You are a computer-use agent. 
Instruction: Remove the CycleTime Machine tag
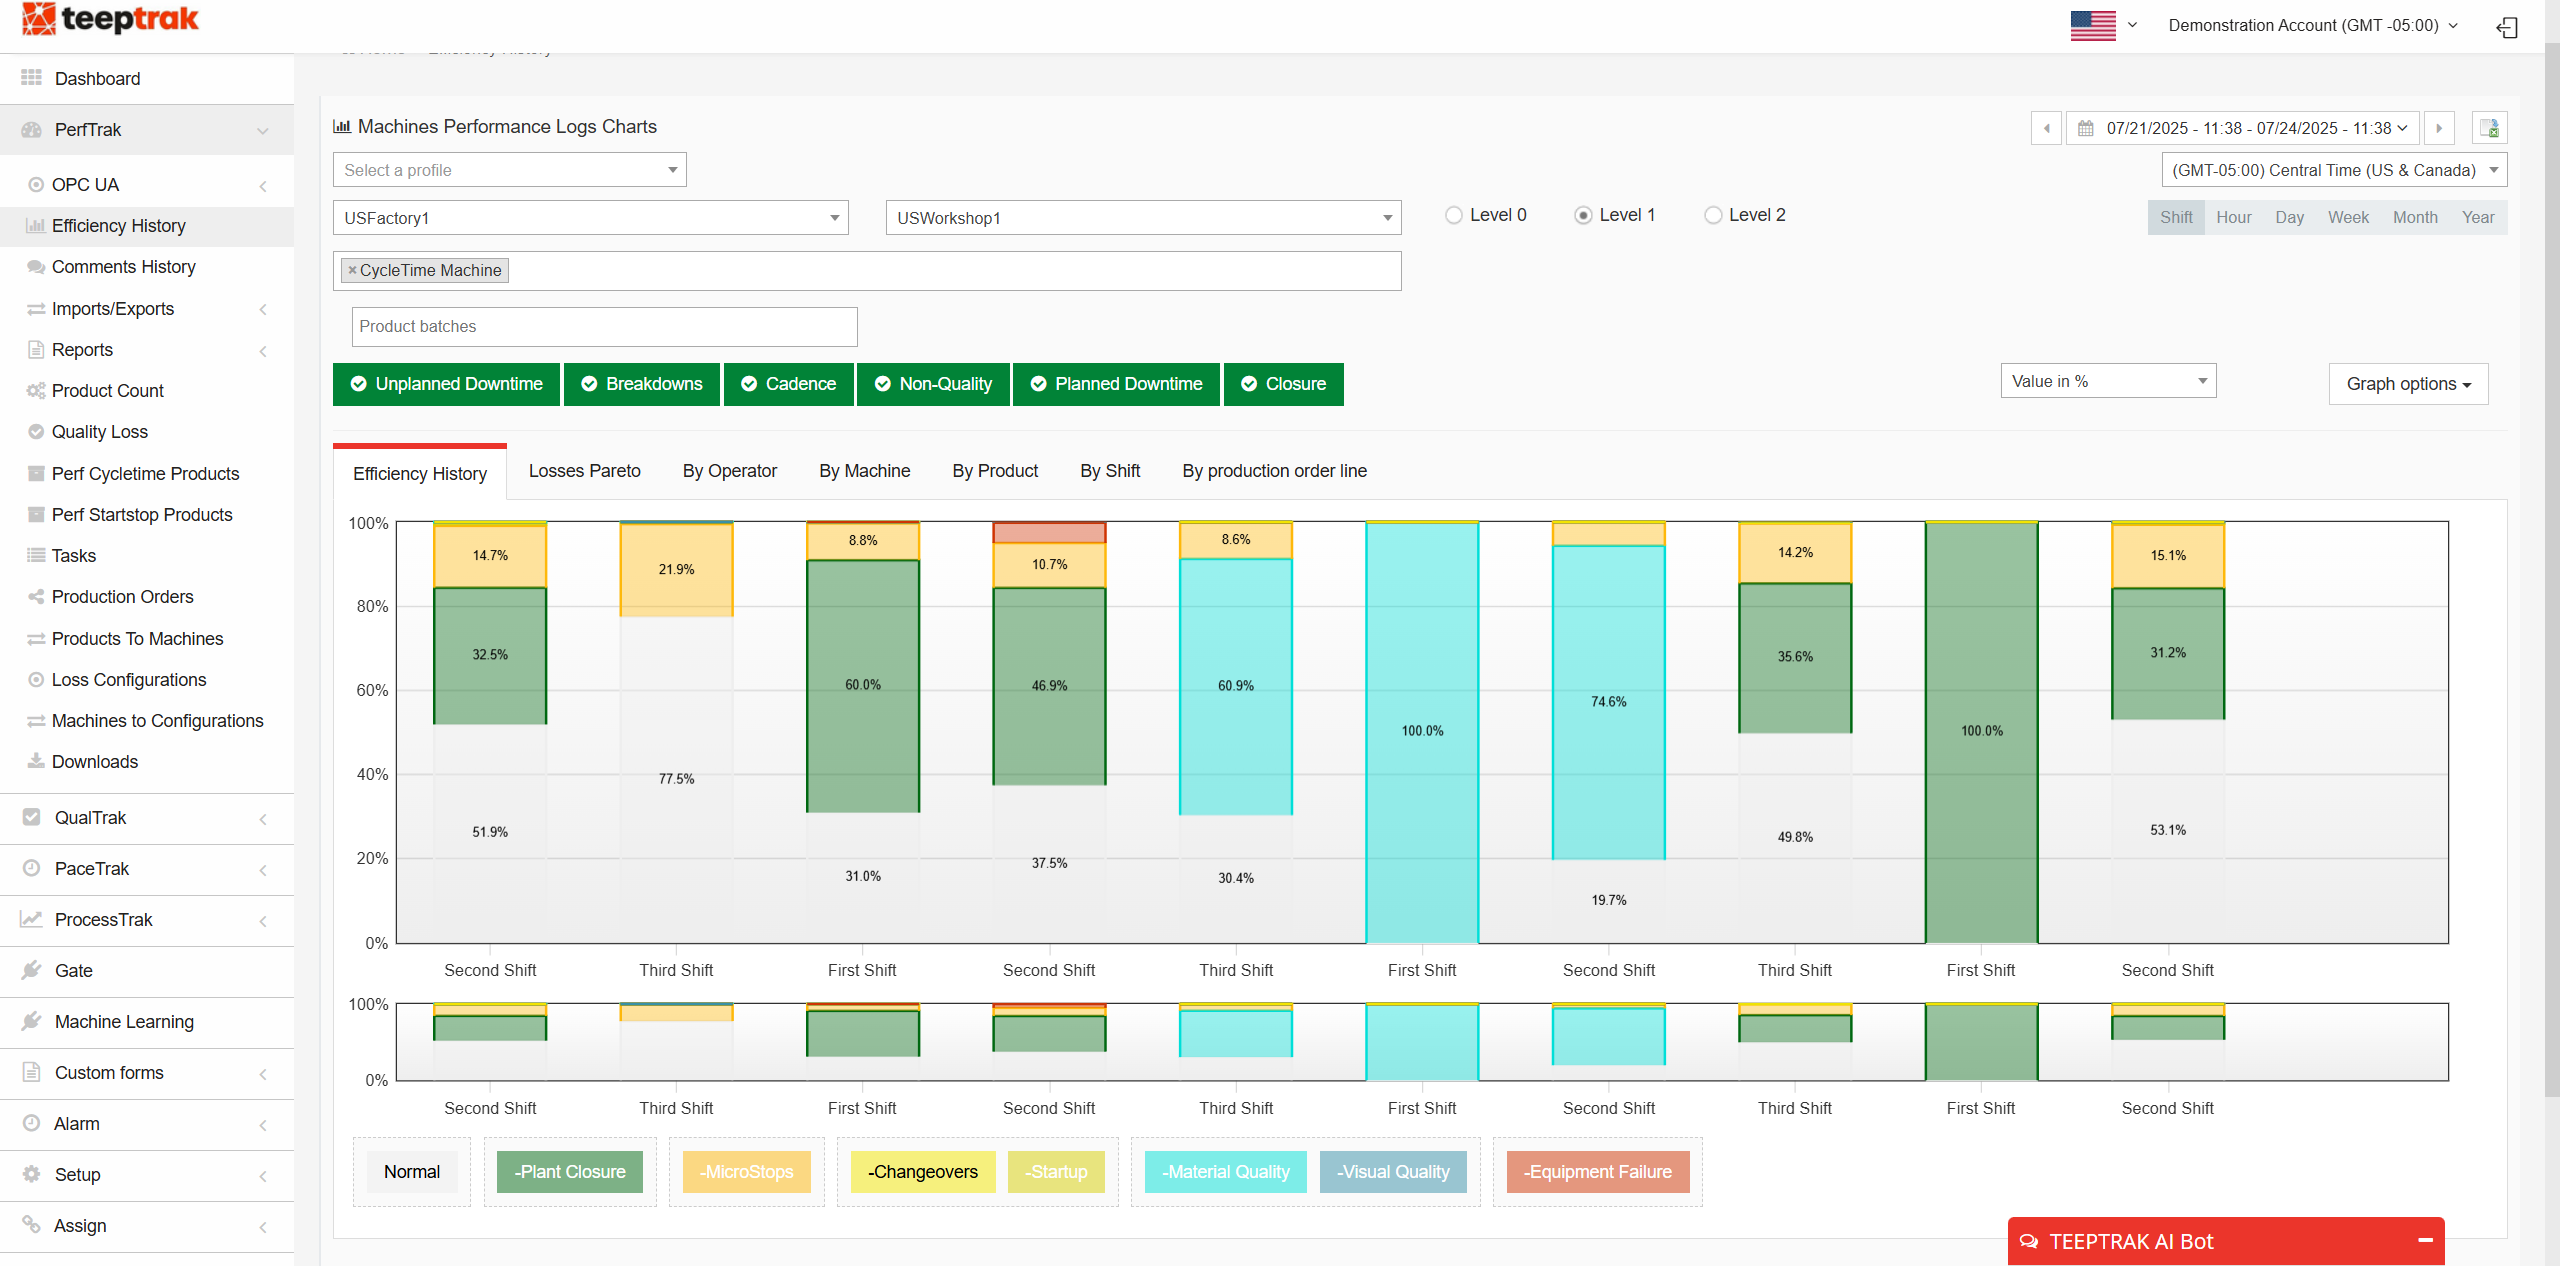pos(352,270)
